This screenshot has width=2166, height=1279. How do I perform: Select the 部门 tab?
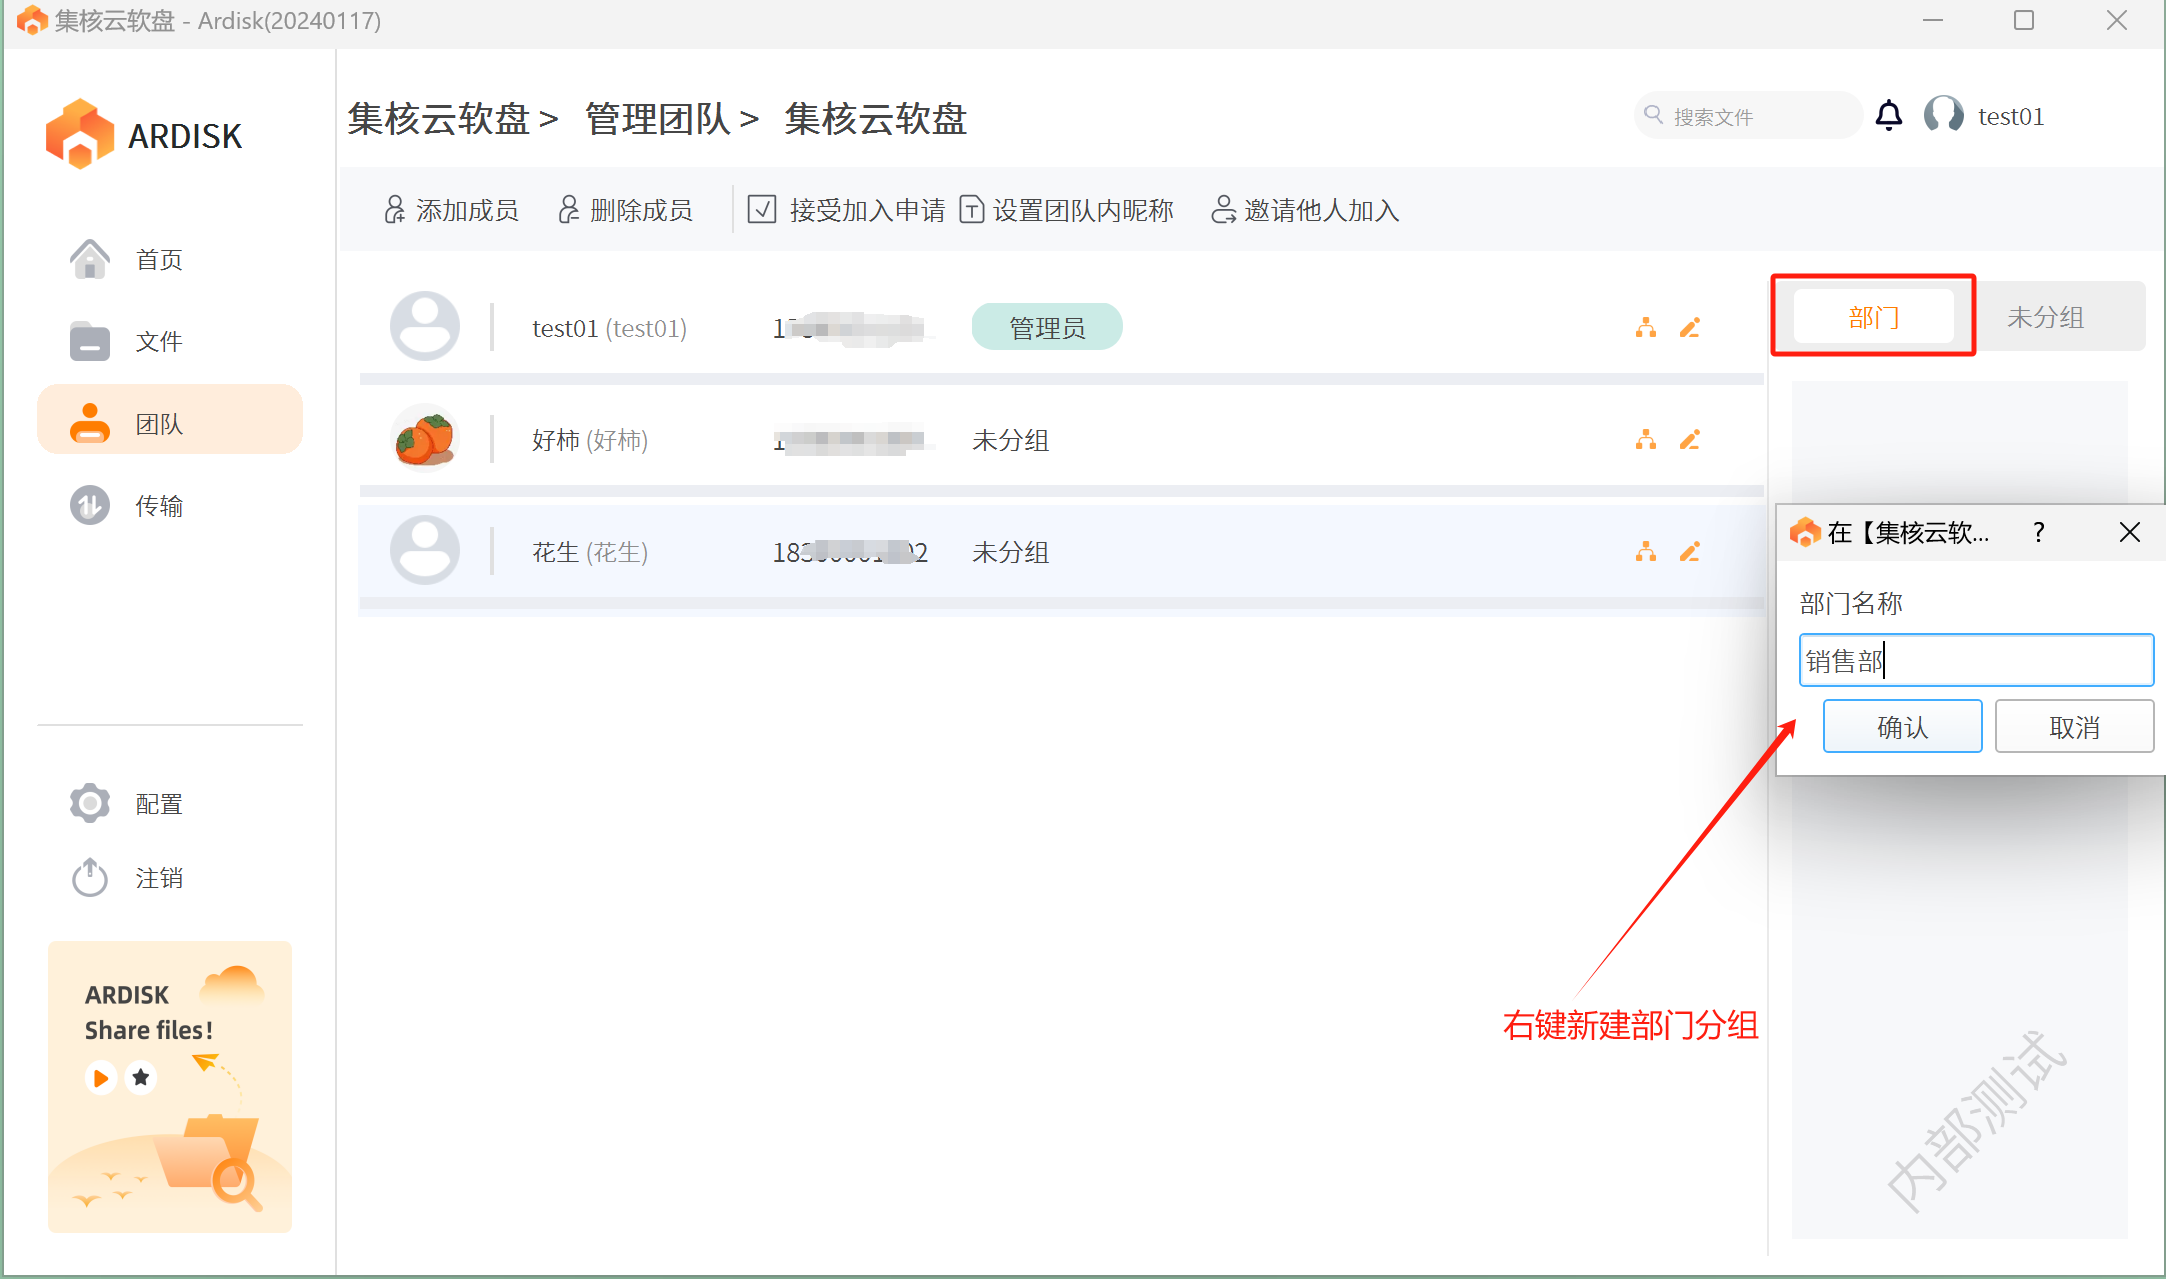pyautogui.click(x=1873, y=317)
